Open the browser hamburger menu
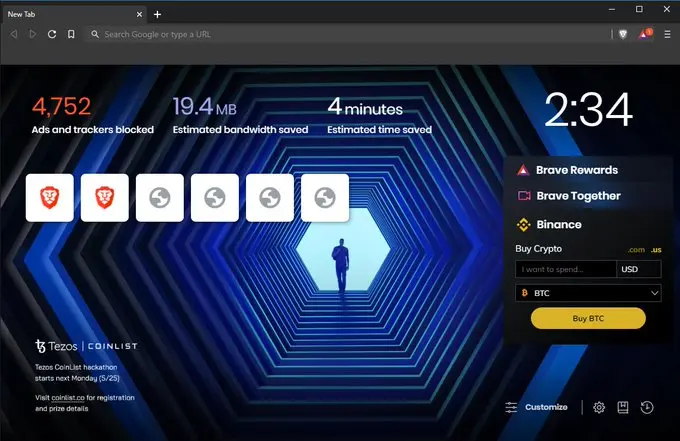The height and width of the screenshot is (441, 680). [667, 34]
